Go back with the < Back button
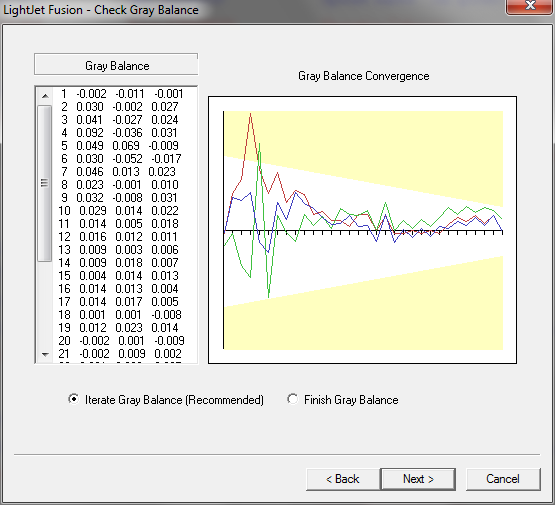555x505 pixels. click(342, 479)
